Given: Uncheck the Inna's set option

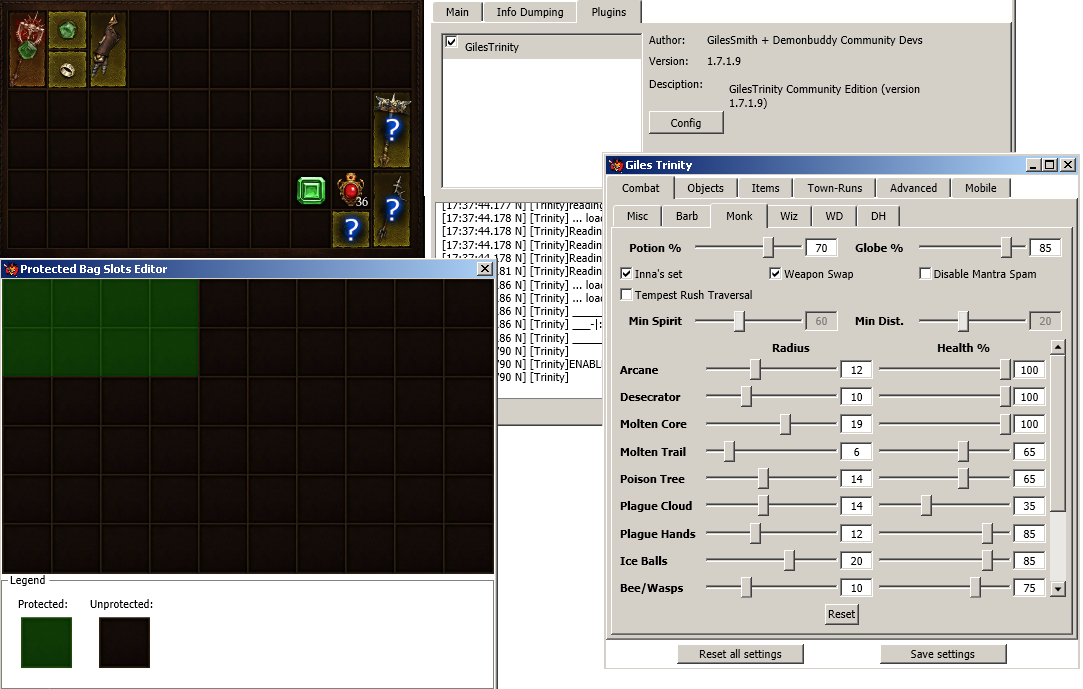Looking at the screenshot, I should coord(626,274).
